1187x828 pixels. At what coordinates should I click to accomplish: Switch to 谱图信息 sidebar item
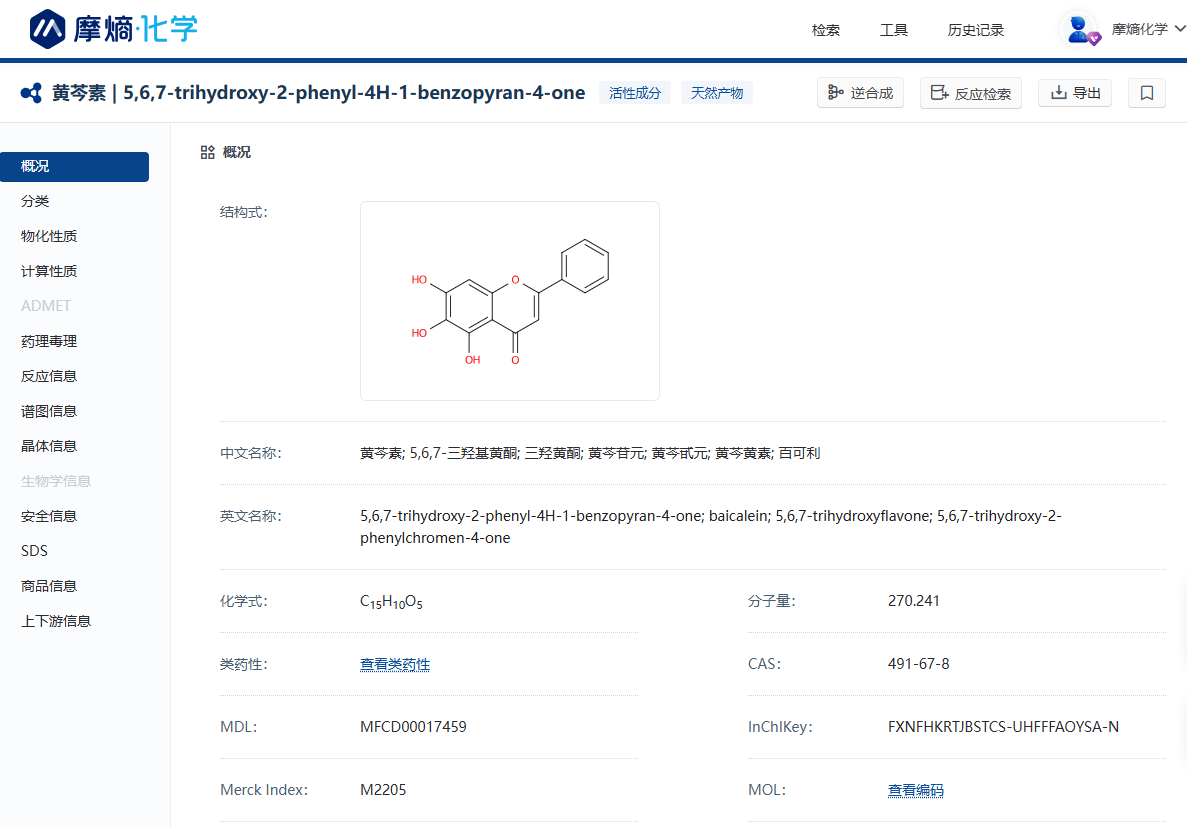49,411
